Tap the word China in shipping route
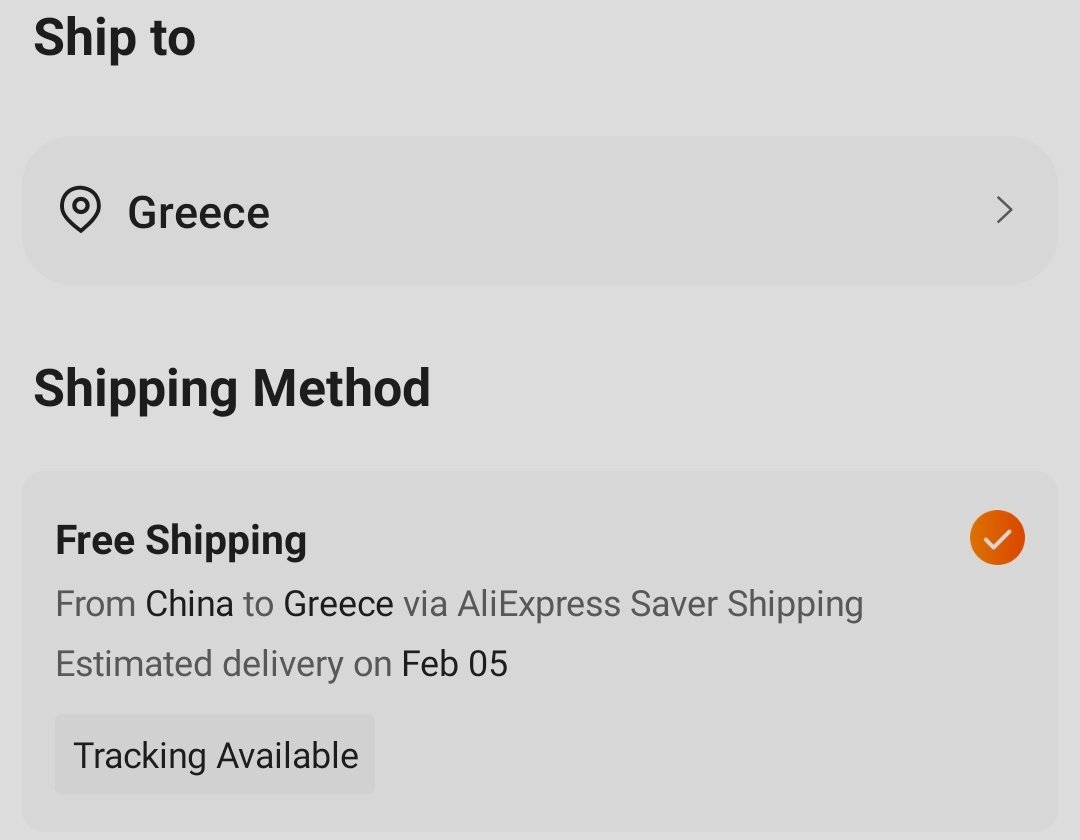This screenshot has height=840, width=1080. click(x=189, y=604)
